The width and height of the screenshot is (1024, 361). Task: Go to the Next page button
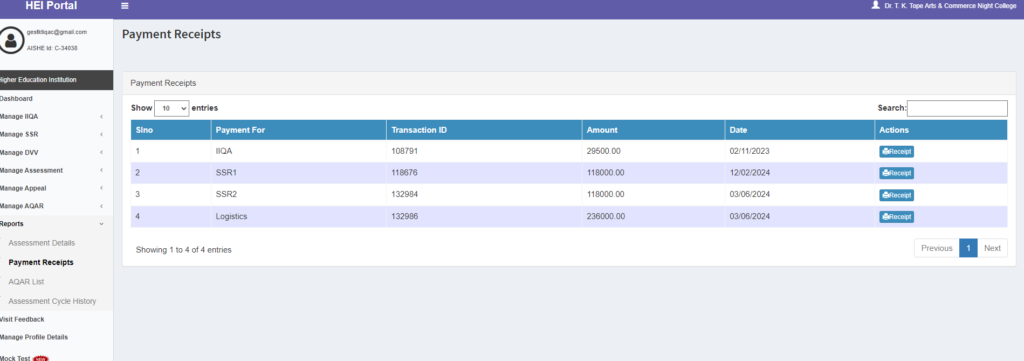[992, 248]
